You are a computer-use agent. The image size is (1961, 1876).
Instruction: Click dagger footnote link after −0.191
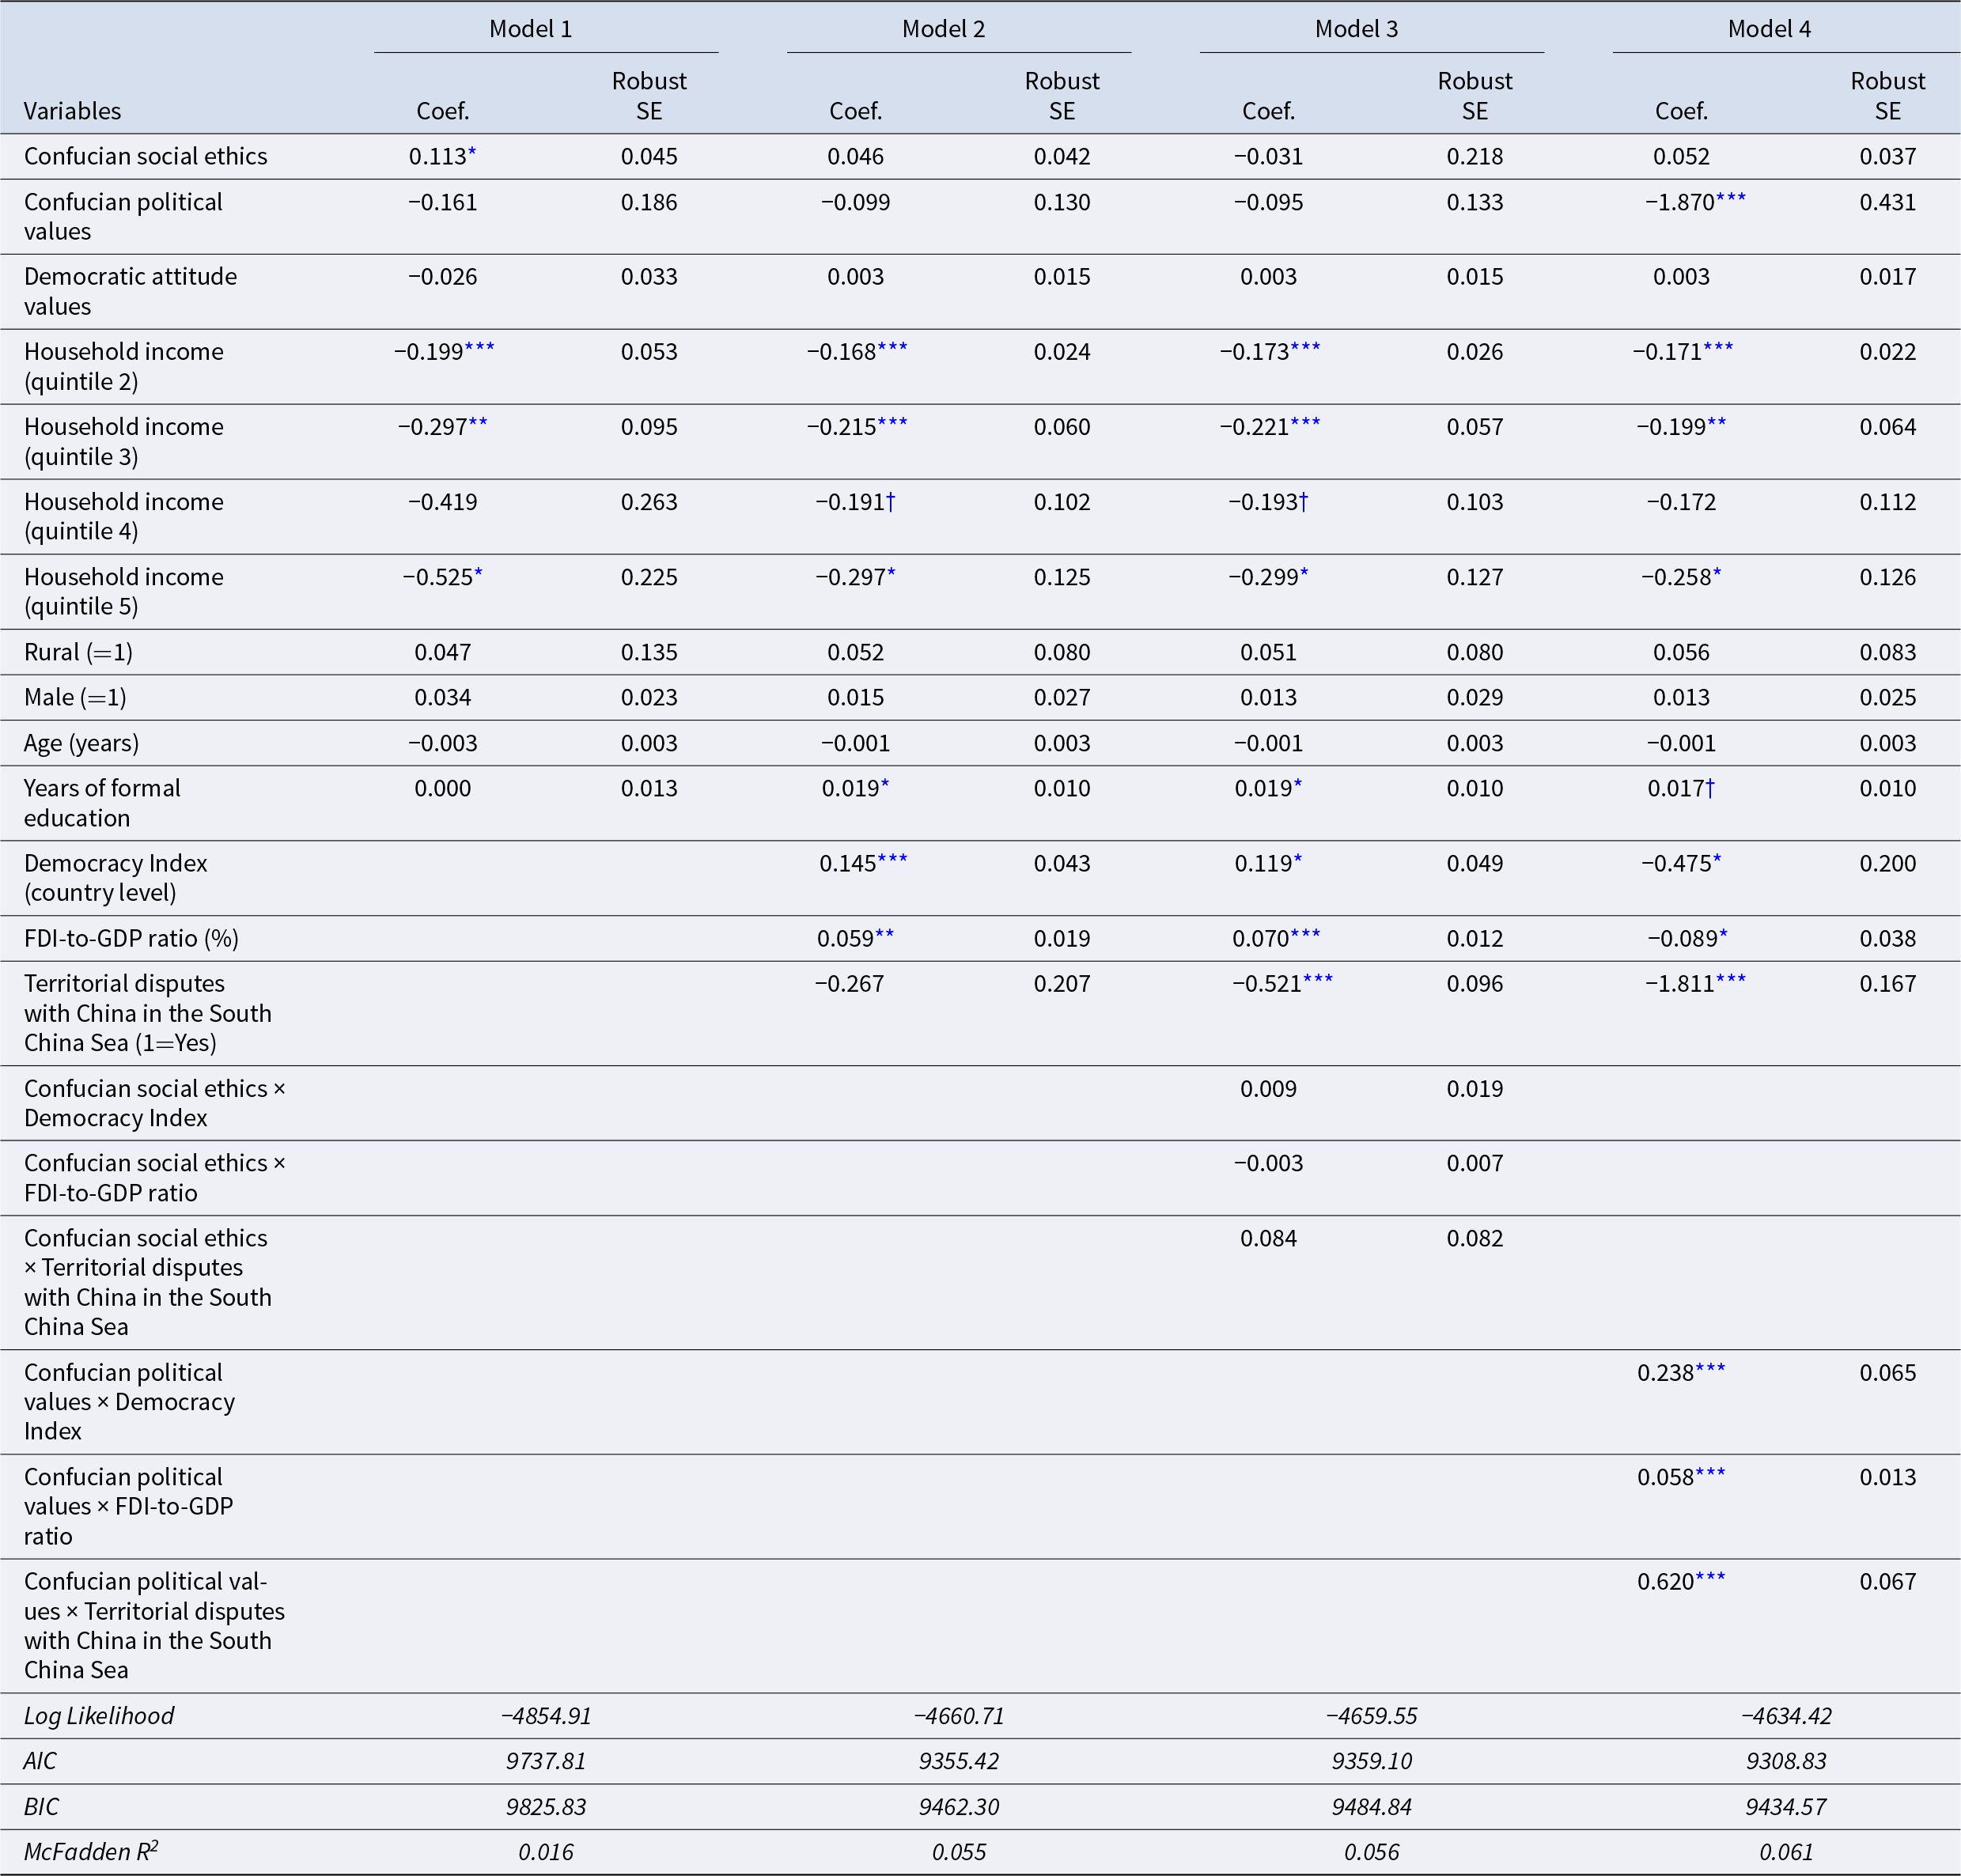click(891, 502)
